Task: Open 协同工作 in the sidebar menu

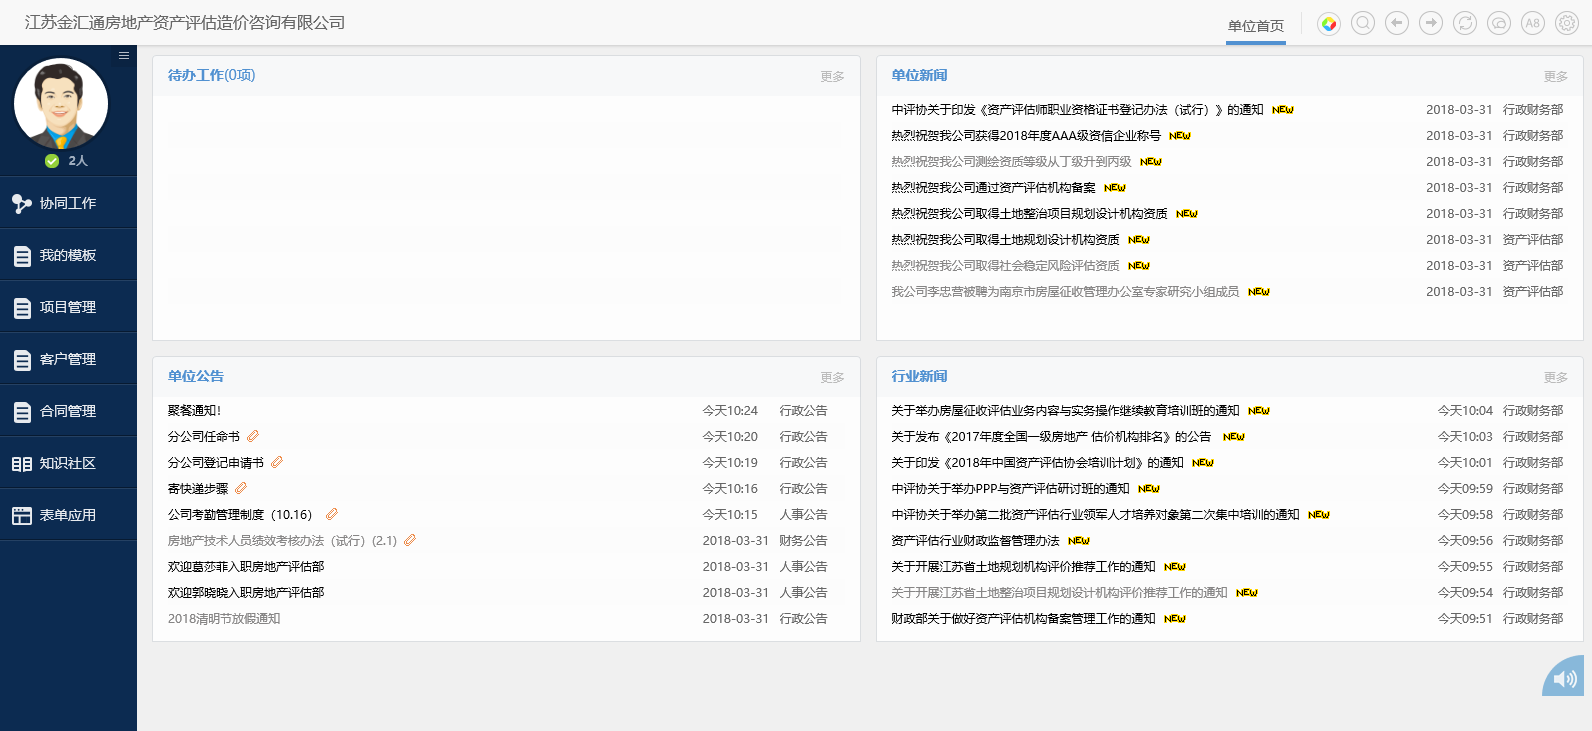Action: (x=68, y=204)
